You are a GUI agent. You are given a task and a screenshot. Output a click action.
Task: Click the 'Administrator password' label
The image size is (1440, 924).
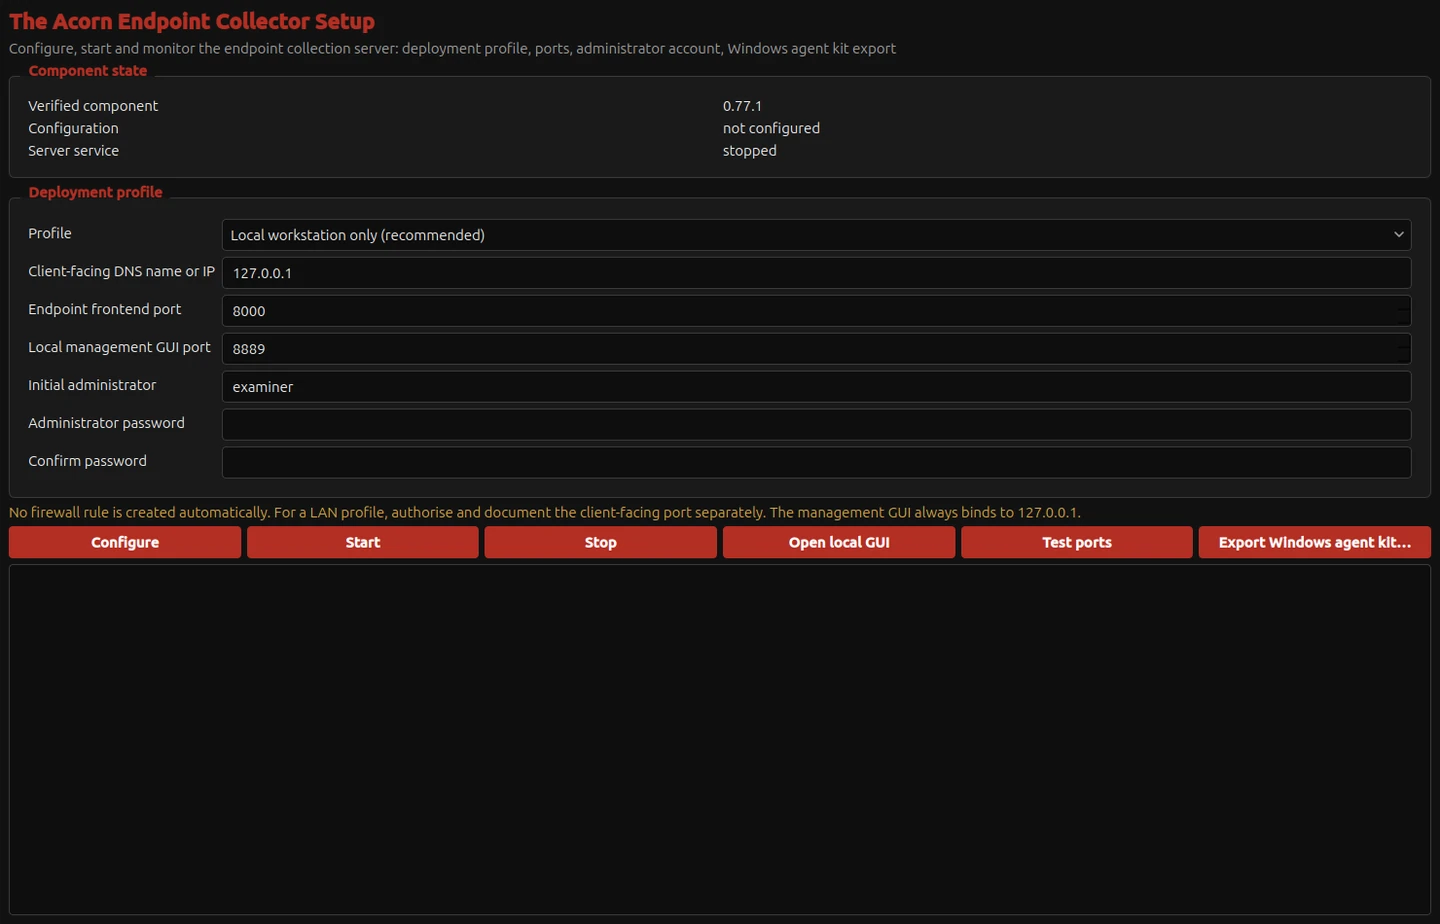pos(106,423)
